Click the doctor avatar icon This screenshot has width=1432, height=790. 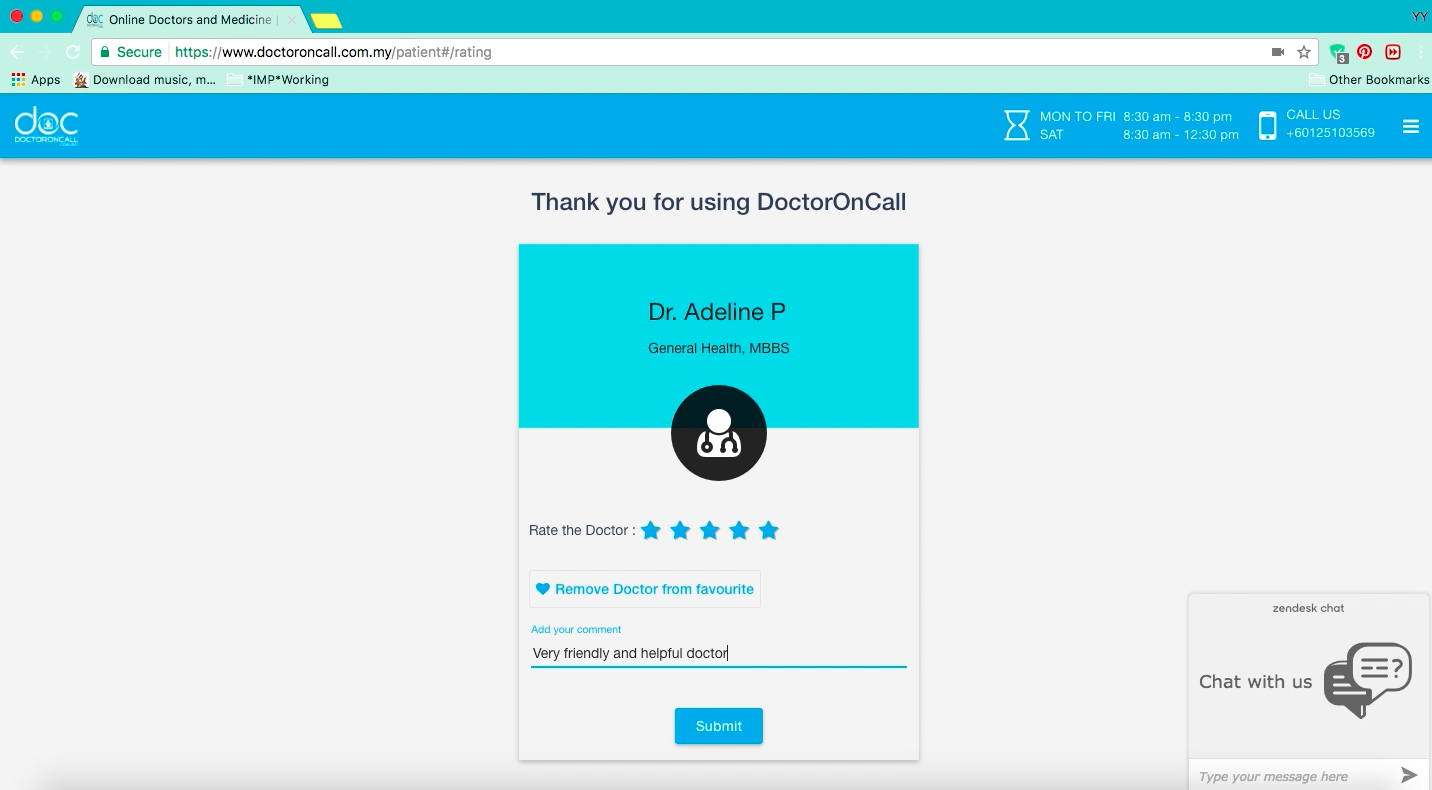coord(719,433)
